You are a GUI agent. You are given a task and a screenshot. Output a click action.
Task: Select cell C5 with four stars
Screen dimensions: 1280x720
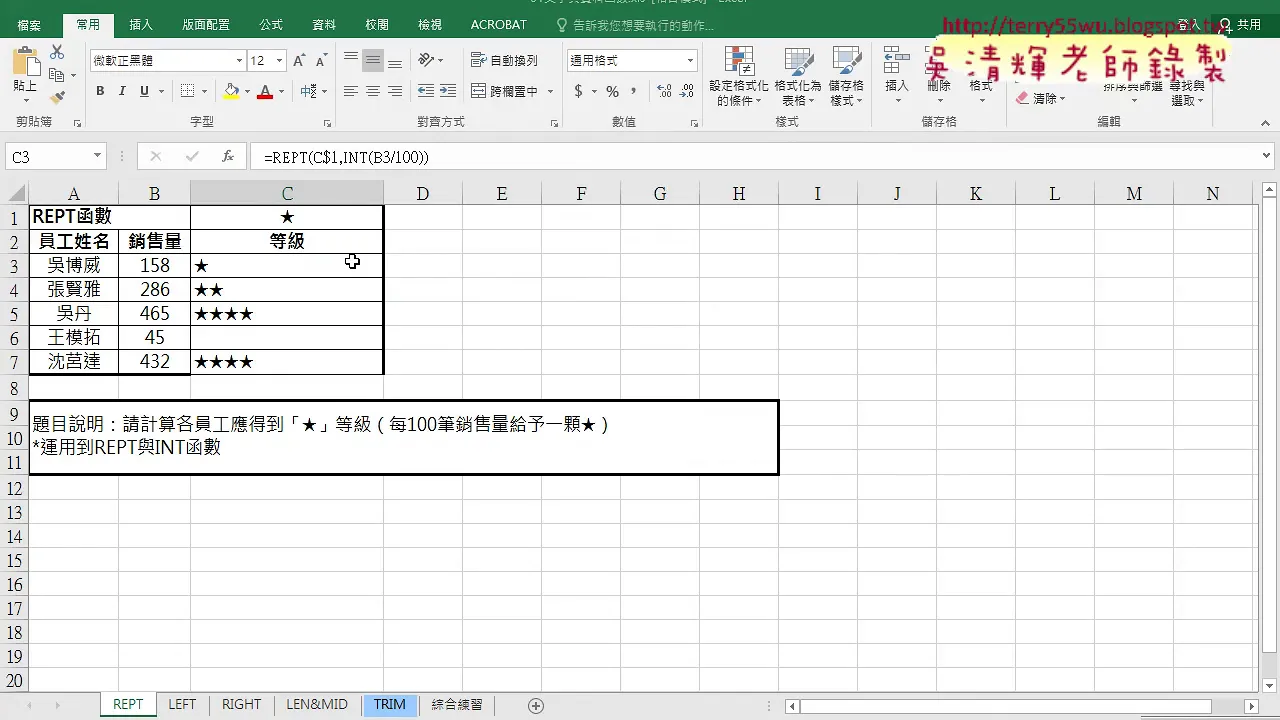coord(287,314)
